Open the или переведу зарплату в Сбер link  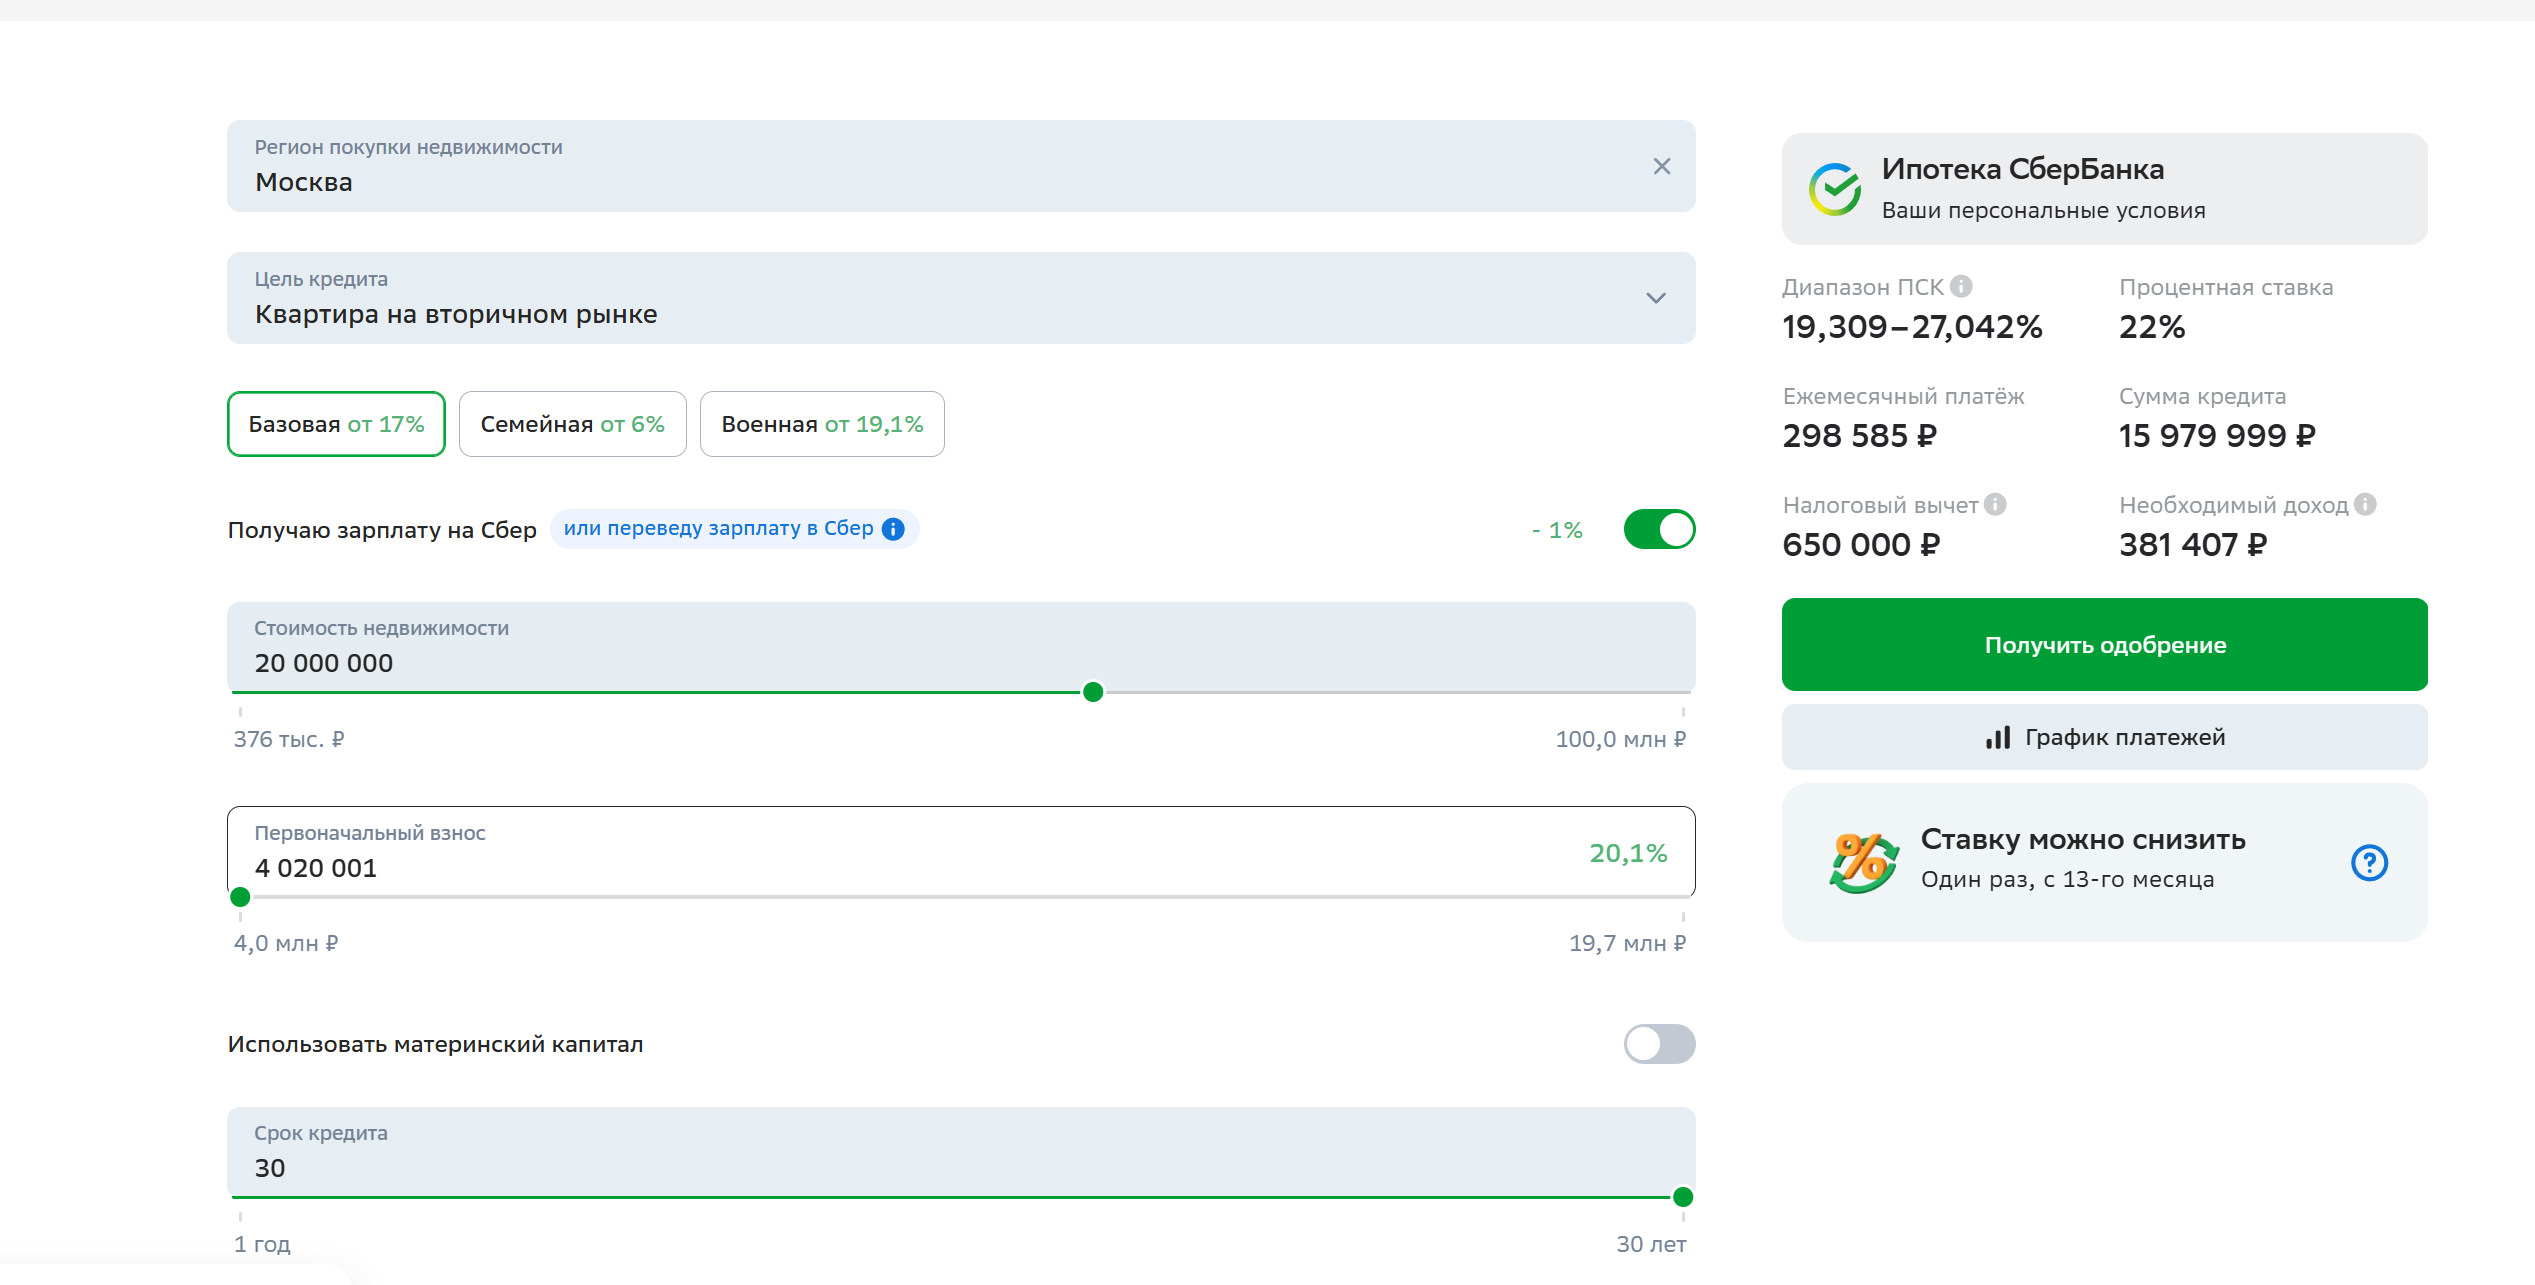pyautogui.click(x=718, y=529)
